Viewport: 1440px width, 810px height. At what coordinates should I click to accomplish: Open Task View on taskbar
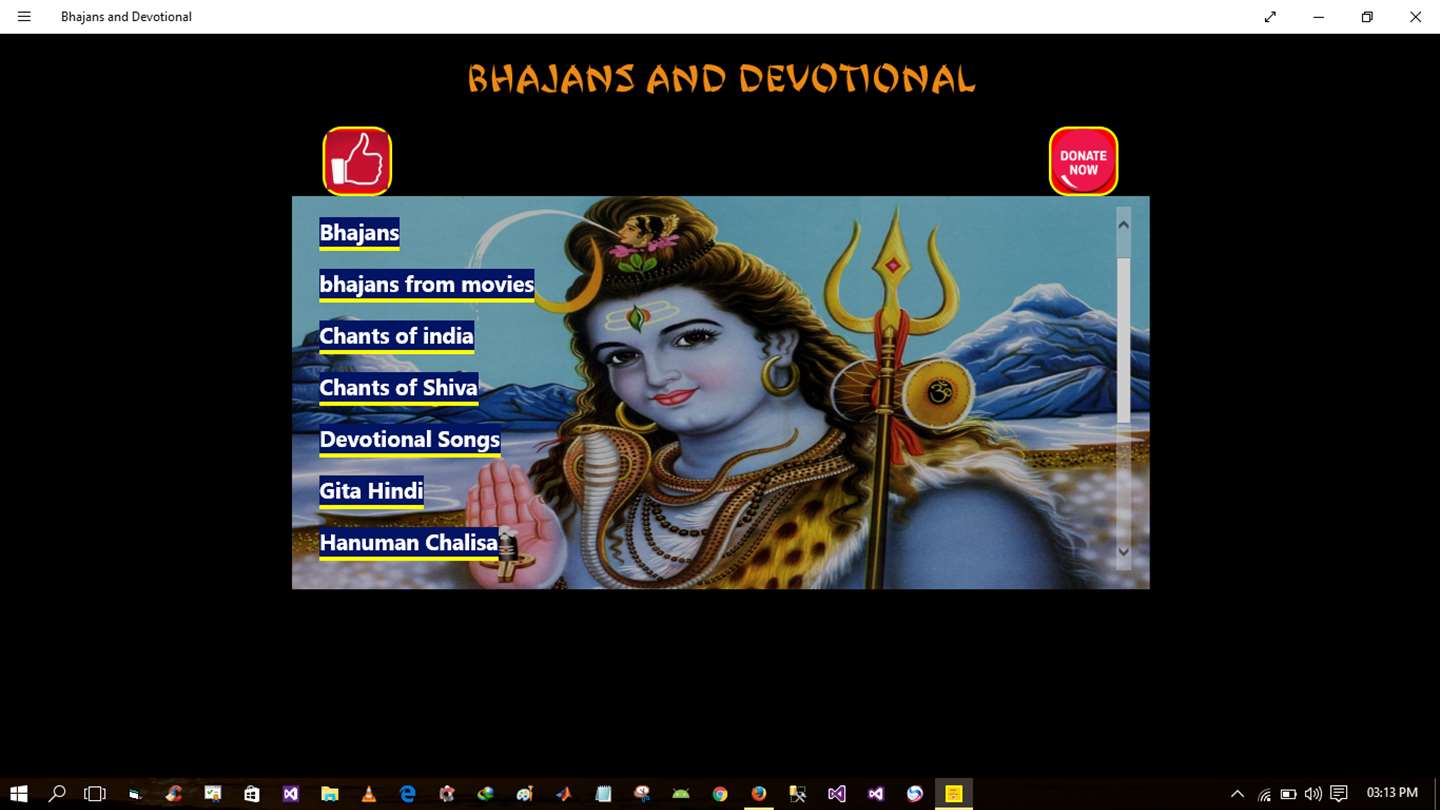coord(95,794)
